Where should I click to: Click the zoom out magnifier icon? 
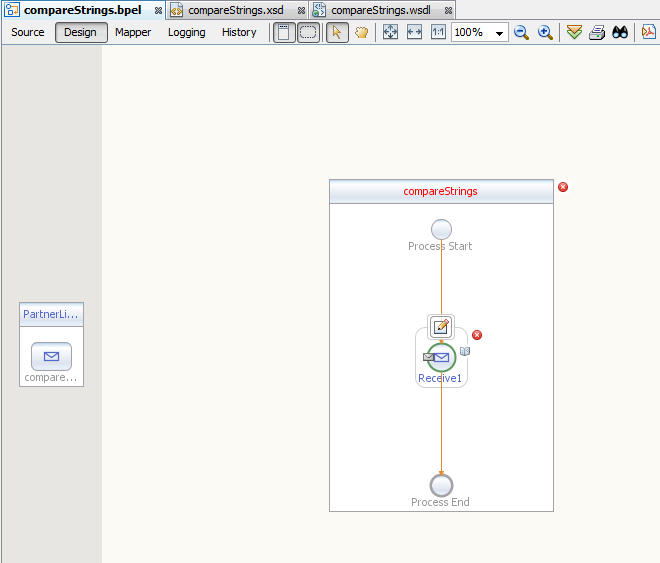pyautogui.click(x=521, y=32)
